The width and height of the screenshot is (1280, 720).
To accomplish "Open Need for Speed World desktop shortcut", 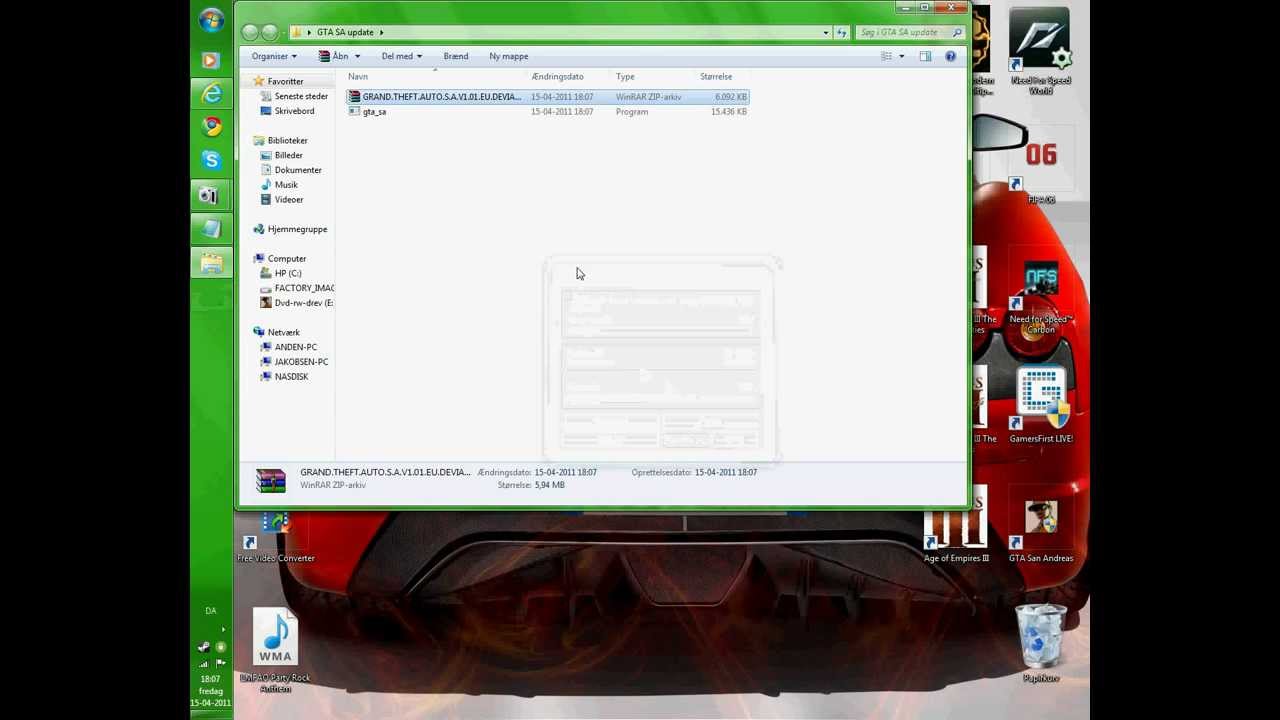I will point(1041,53).
